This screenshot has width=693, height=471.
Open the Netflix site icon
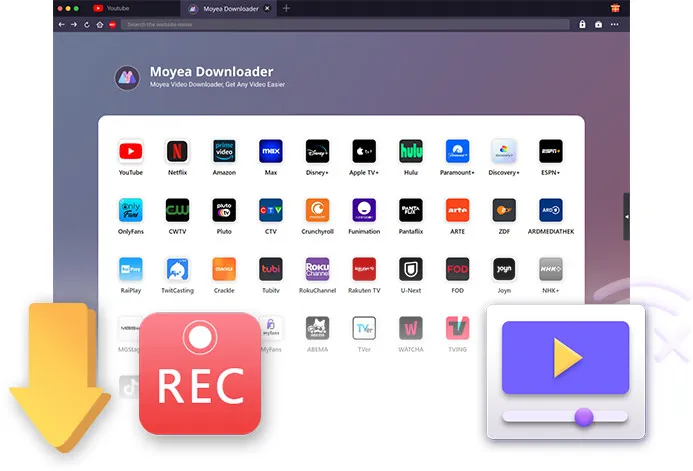pos(177,152)
